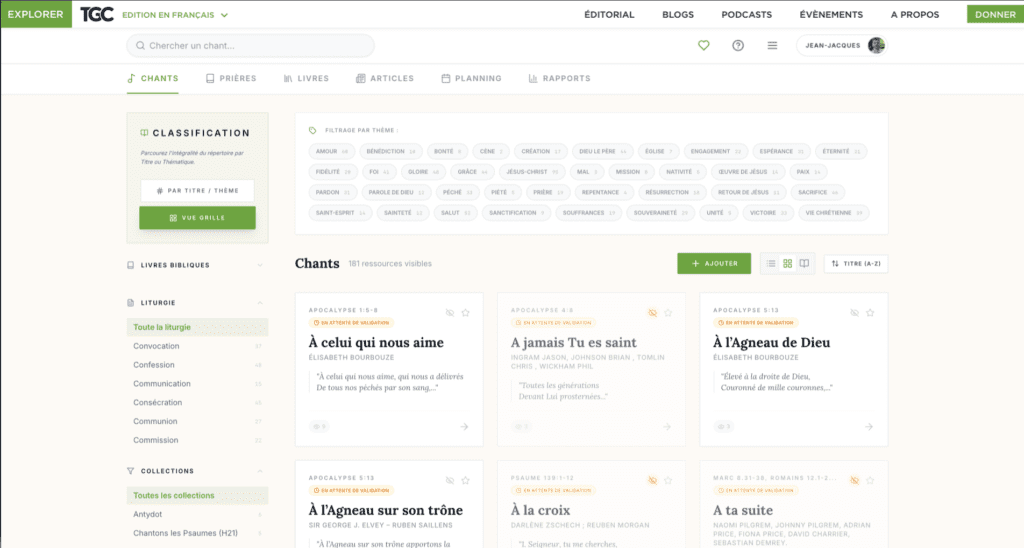Click the green Ajouter button

(x=714, y=264)
